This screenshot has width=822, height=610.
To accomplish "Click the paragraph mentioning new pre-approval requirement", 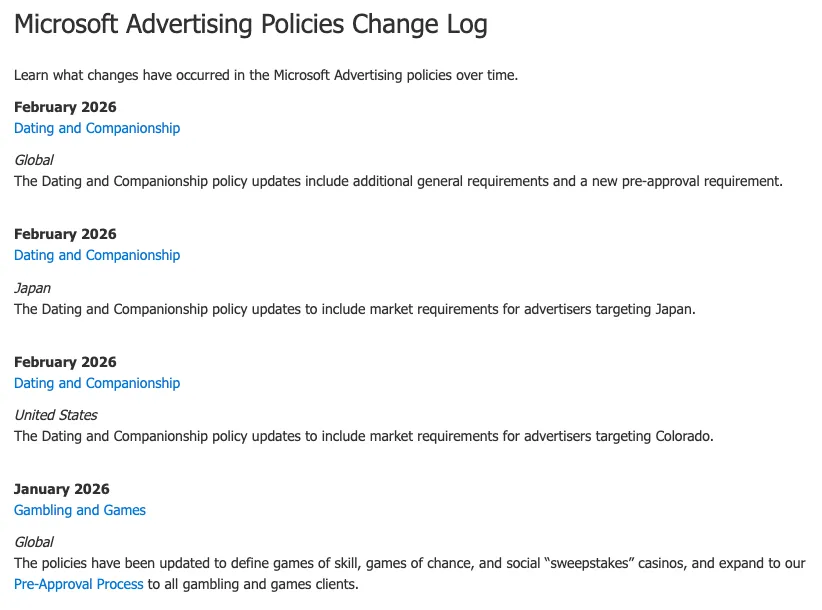I will click(x=398, y=181).
